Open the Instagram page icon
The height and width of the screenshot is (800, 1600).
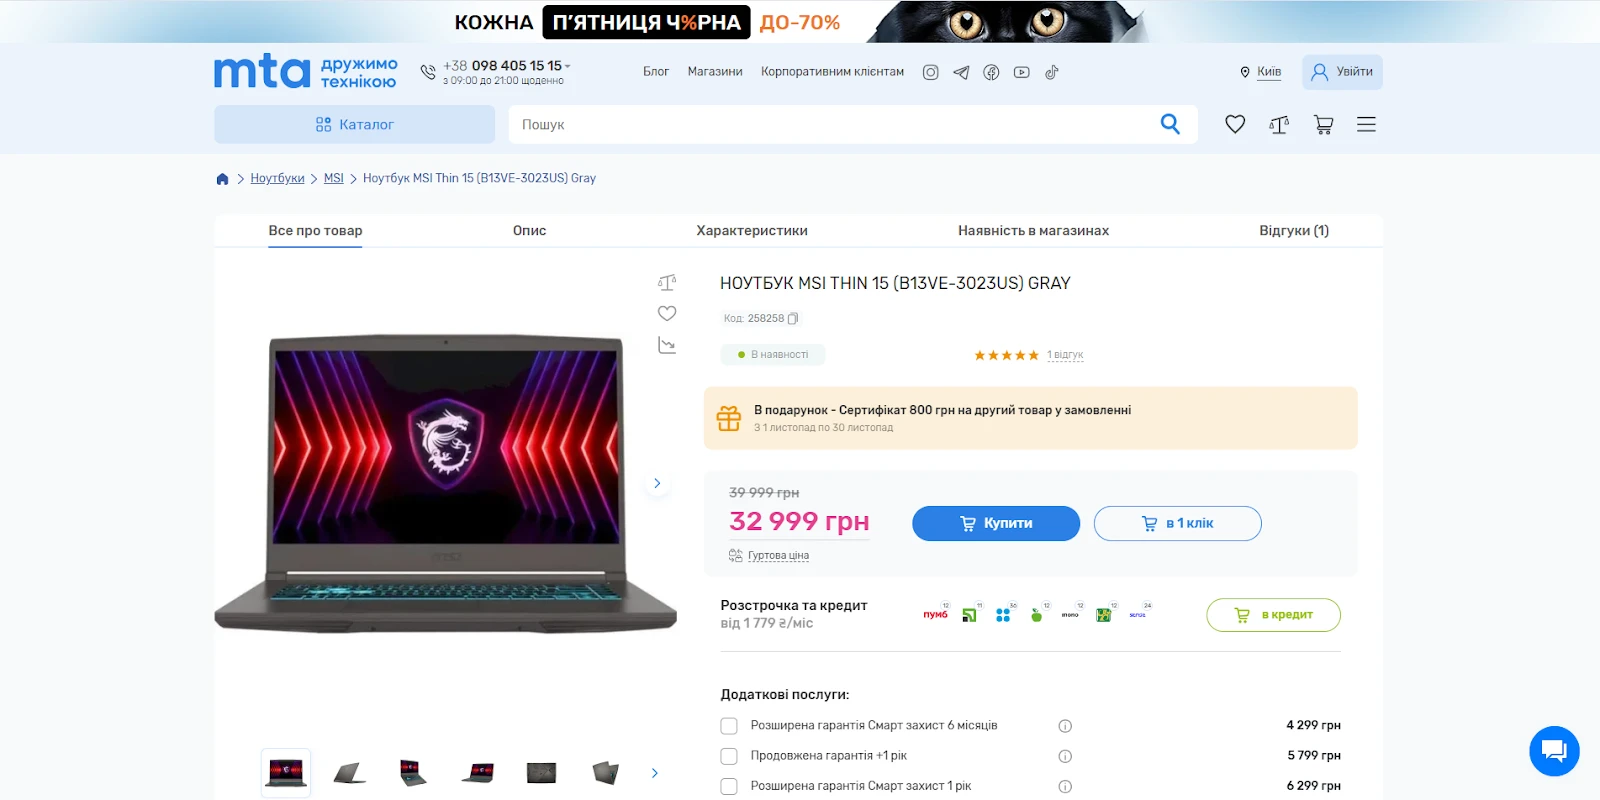click(930, 72)
